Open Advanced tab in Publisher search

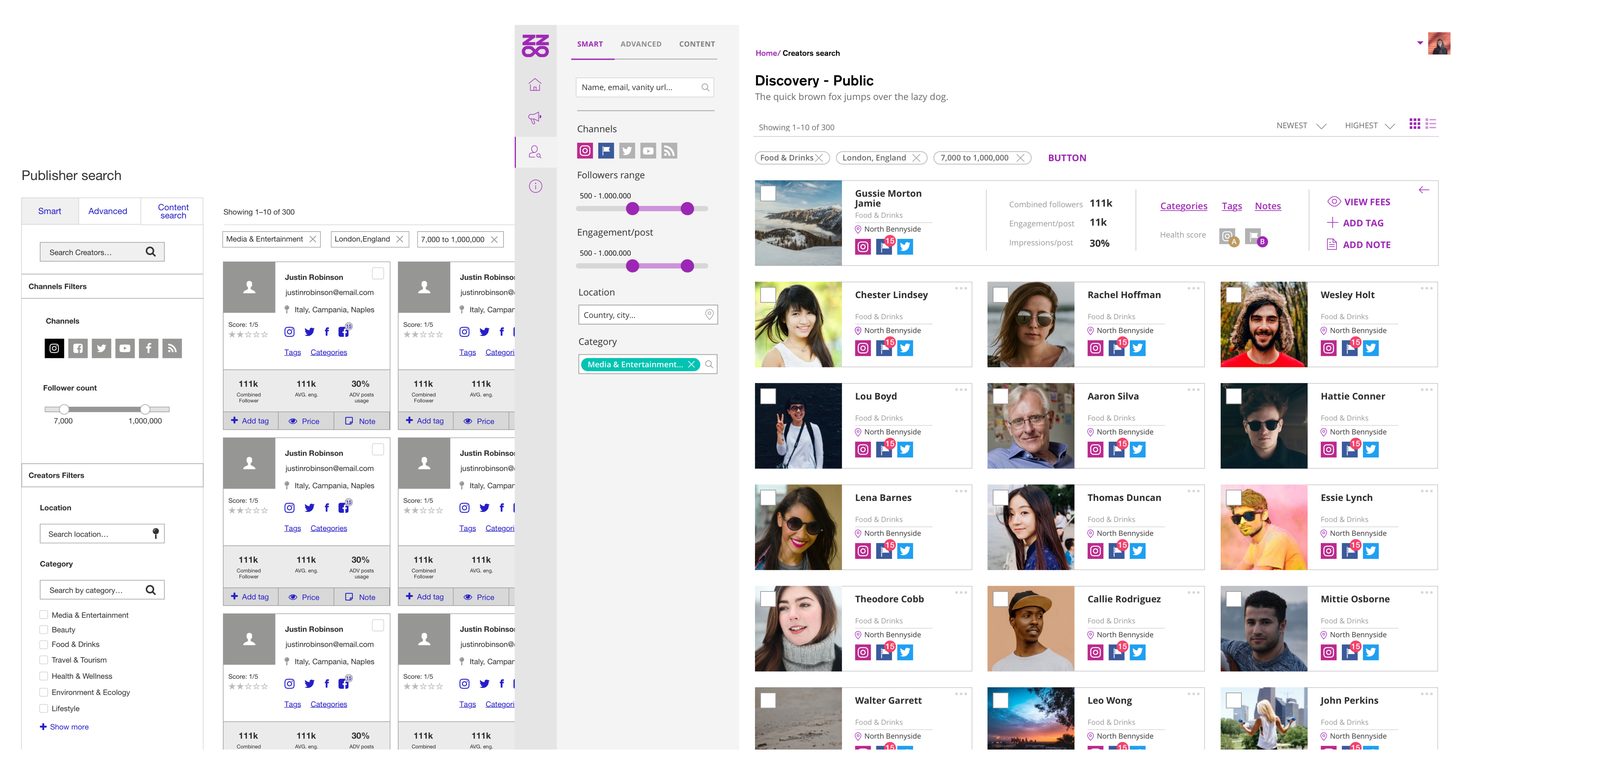click(108, 211)
